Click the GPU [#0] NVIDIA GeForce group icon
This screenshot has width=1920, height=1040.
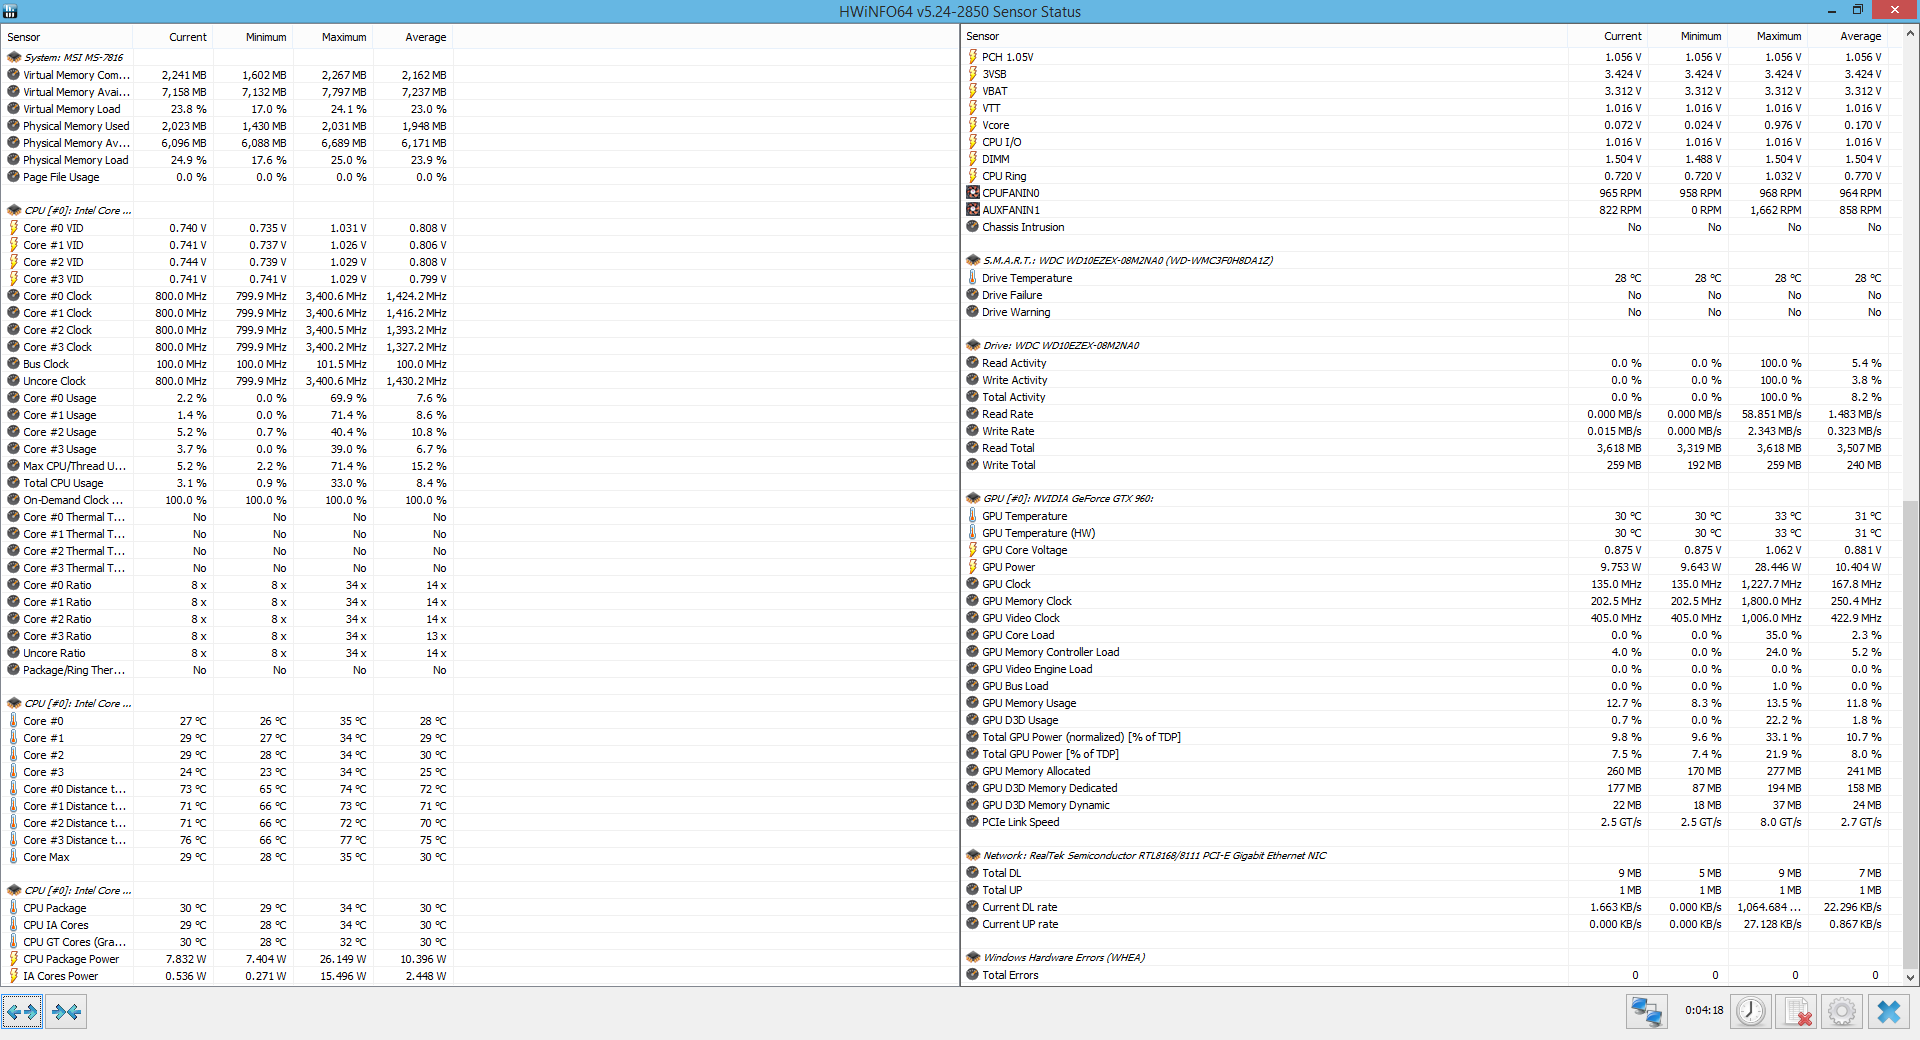tap(973, 499)
